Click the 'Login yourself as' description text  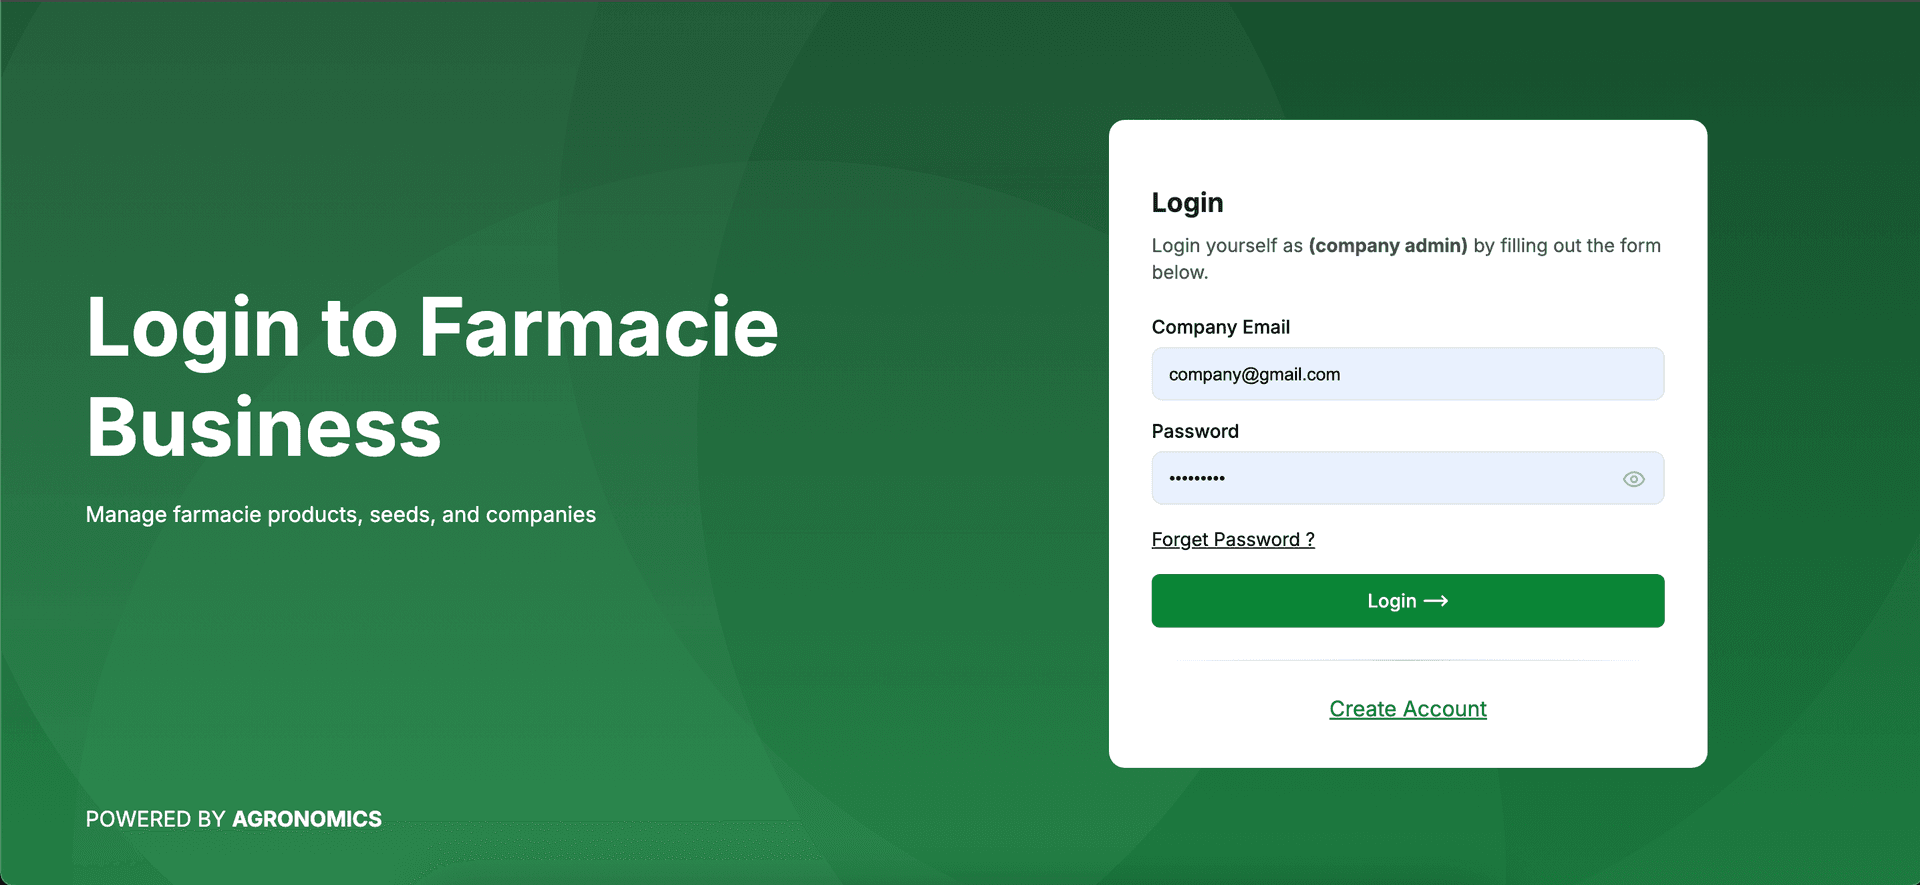coord(1227,246)
